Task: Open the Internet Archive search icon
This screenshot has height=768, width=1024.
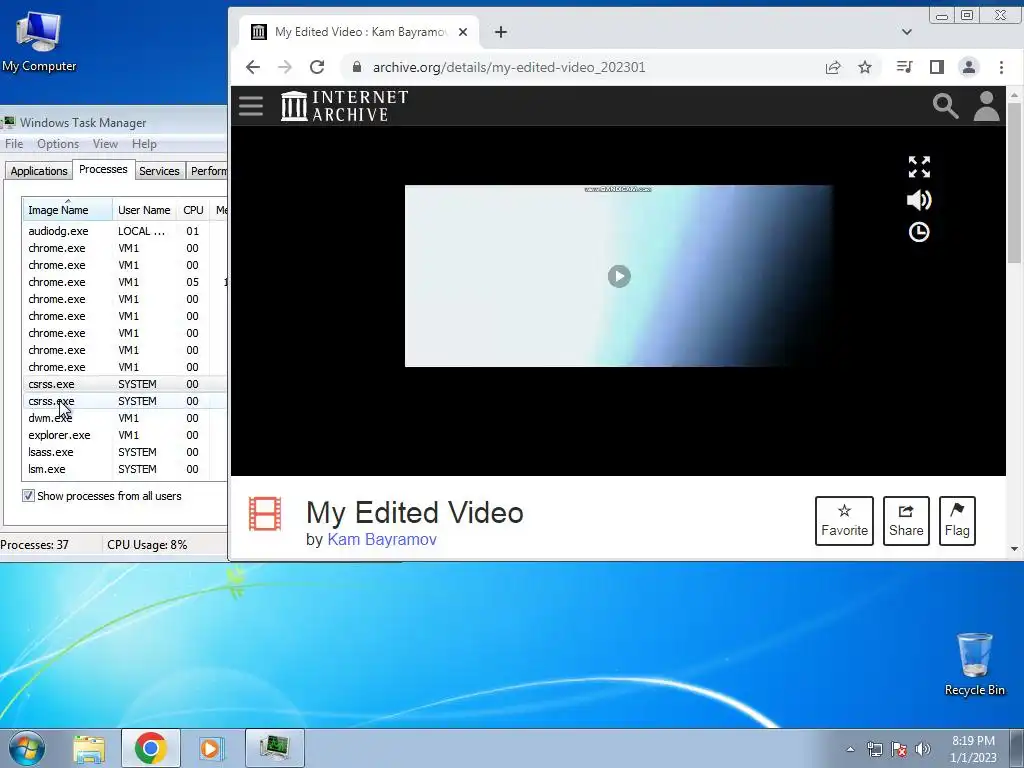Action: tap(945, 106)
